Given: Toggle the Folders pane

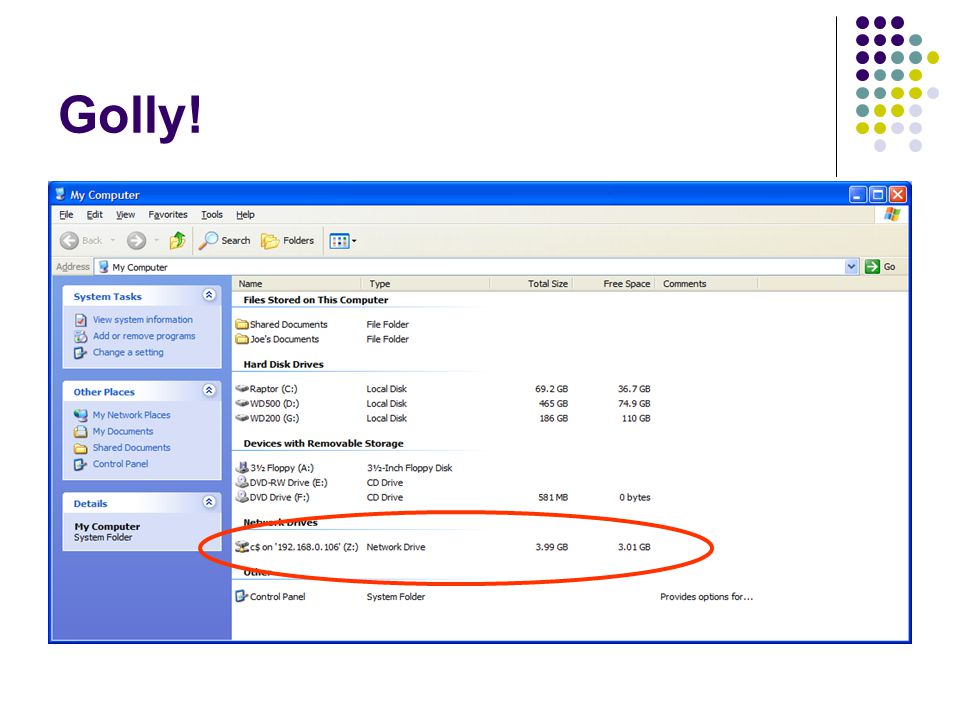Looking at the screenshot, I should coord(287,241).
